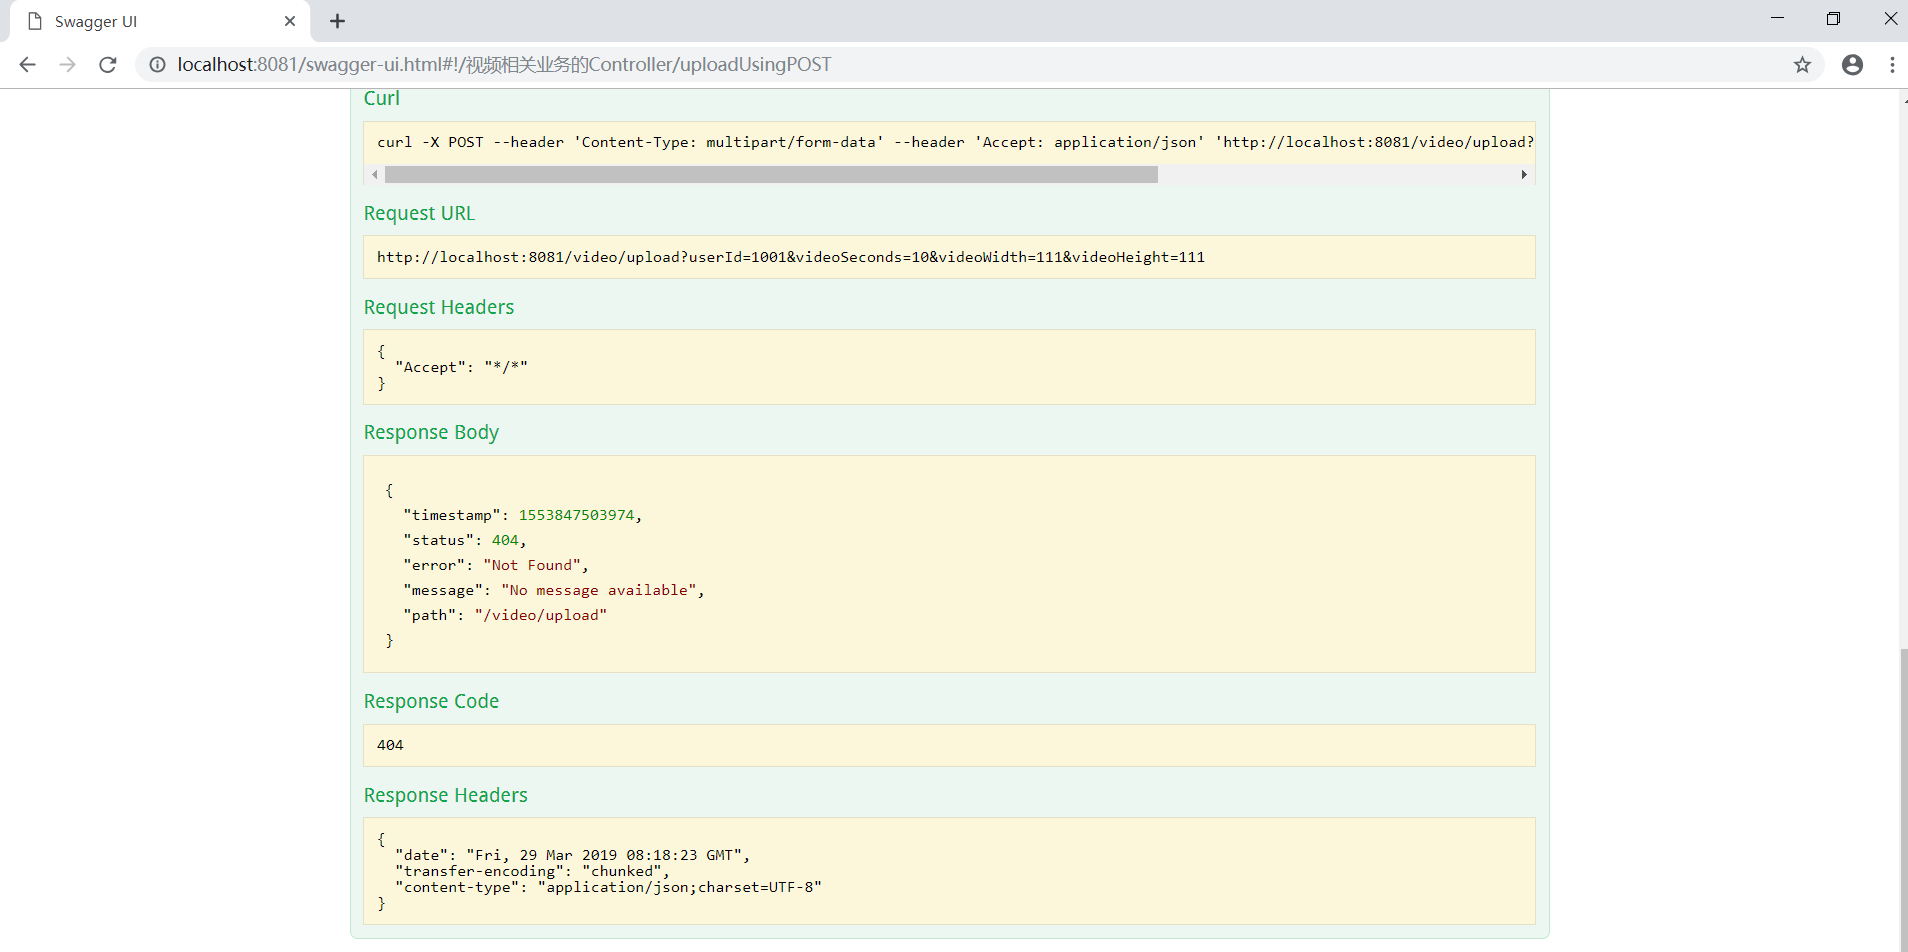
Task: Open a new browser tab
Action: [x=338, y=21]
